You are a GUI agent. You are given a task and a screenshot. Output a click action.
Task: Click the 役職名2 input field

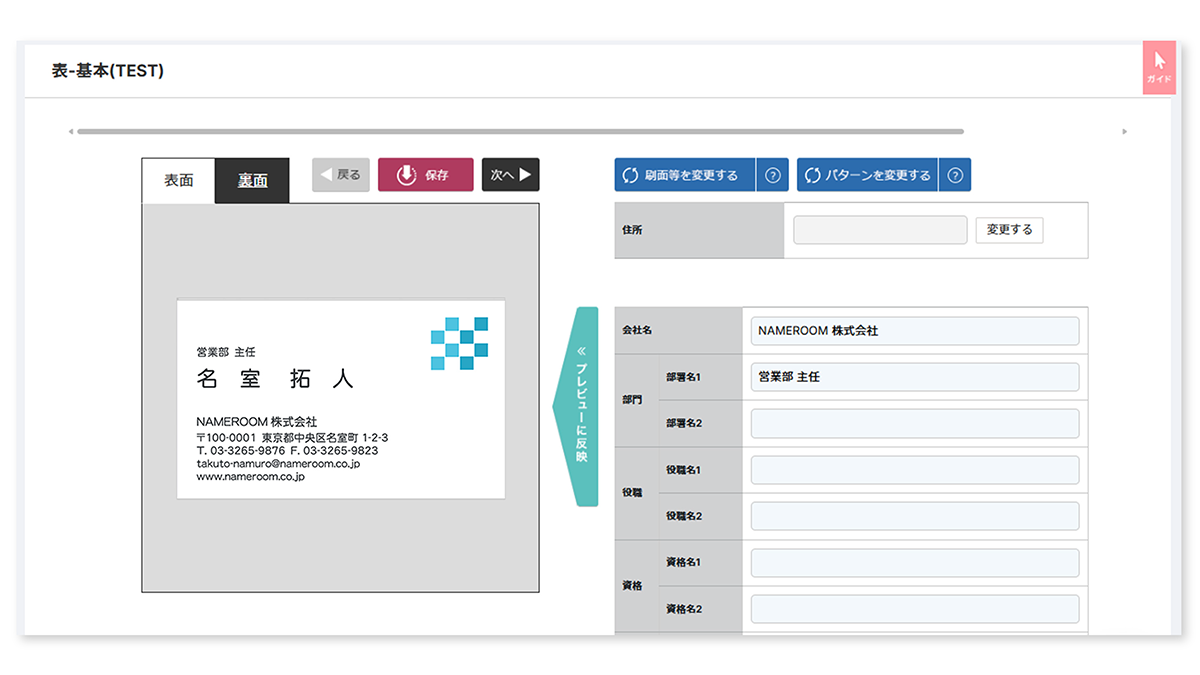(915, 516)
